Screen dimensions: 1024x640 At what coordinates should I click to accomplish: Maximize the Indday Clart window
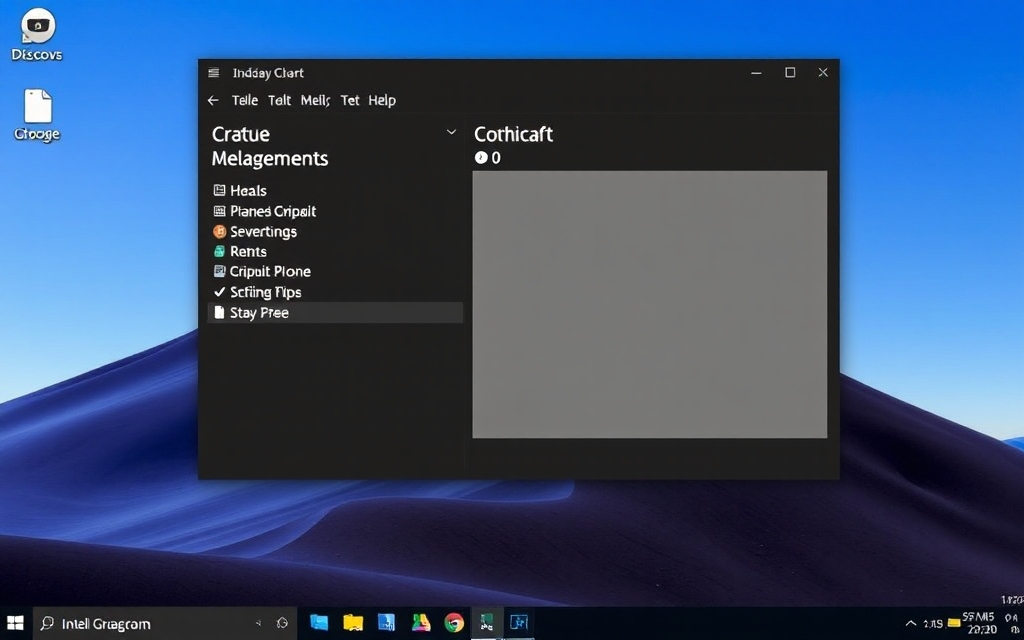tap(790, 72)
